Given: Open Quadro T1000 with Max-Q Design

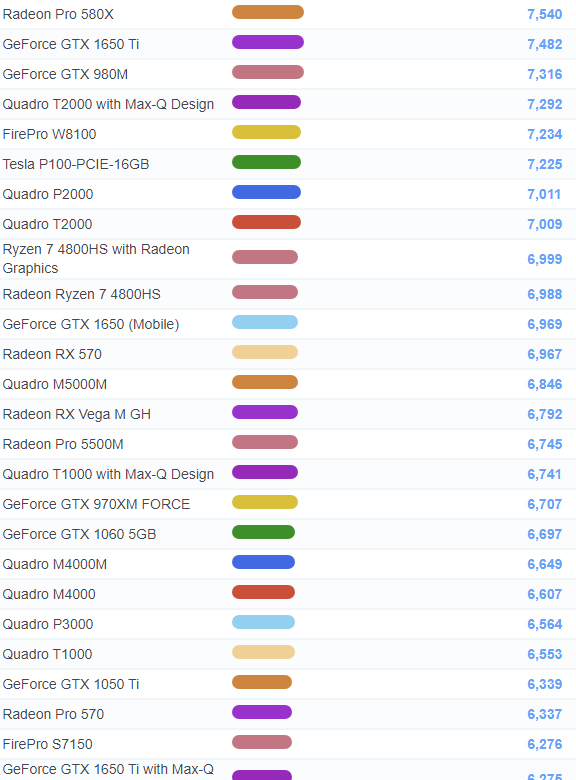Looking at the screenshot, I should click(108, 474).
